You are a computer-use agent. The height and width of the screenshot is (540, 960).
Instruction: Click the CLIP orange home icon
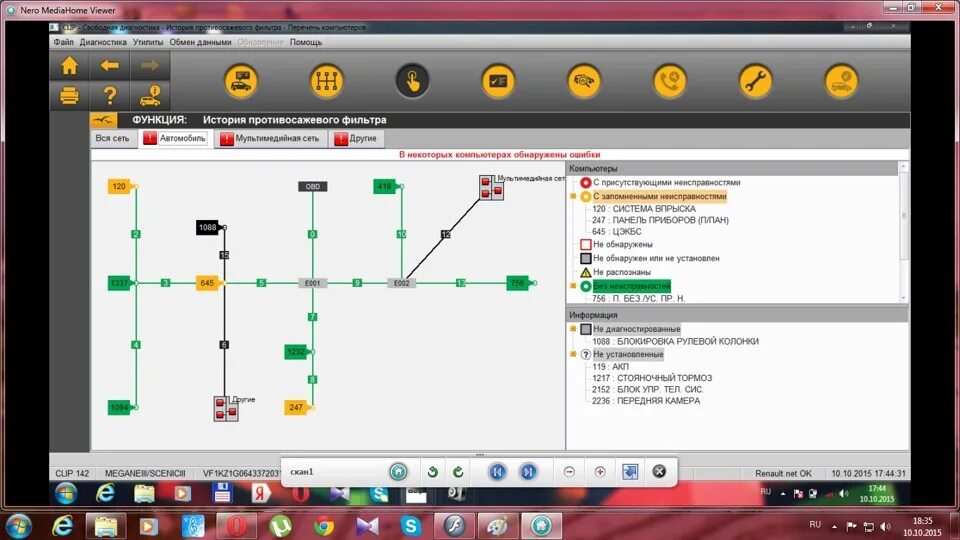click(69, 66)
